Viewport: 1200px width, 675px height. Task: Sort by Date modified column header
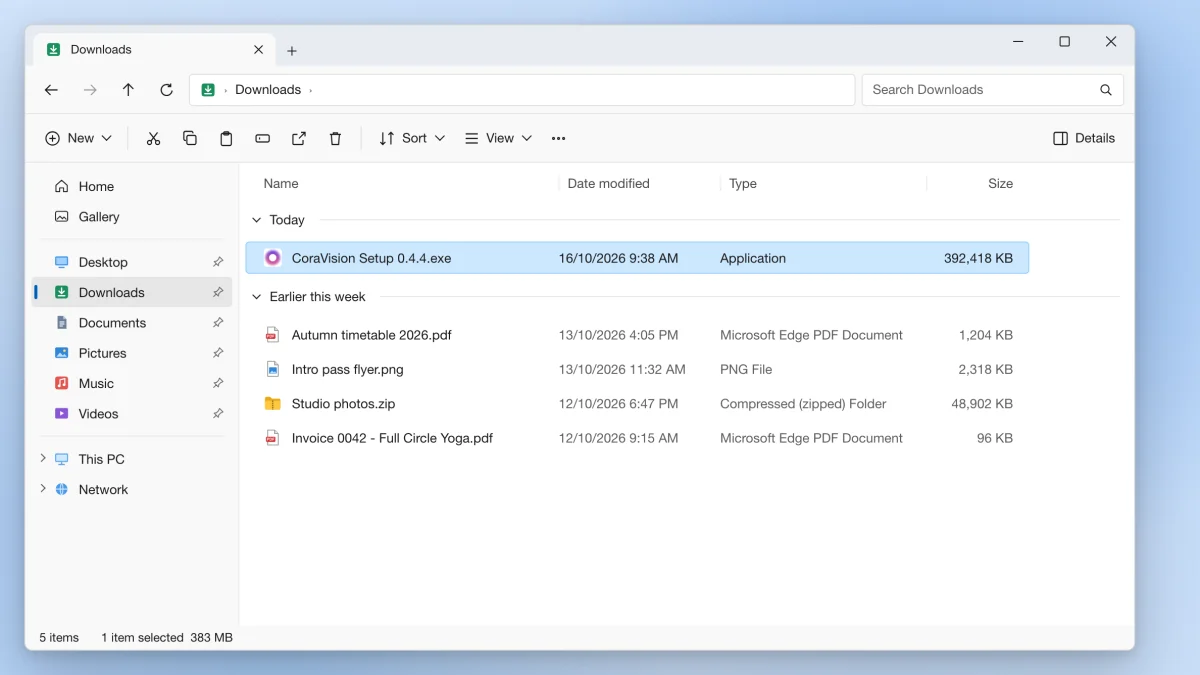(608, 184)
